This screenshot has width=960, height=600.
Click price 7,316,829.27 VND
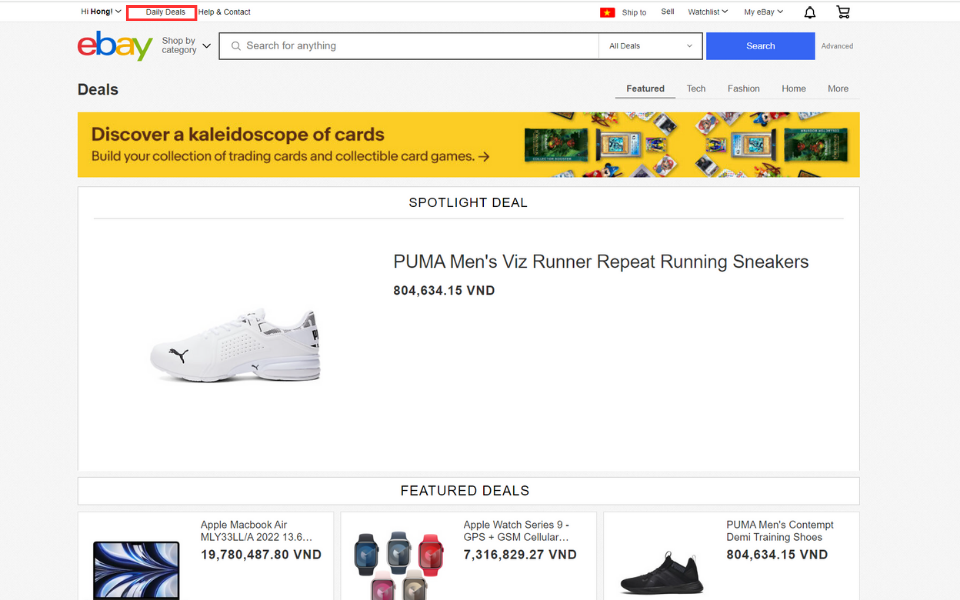click(520, 555)
